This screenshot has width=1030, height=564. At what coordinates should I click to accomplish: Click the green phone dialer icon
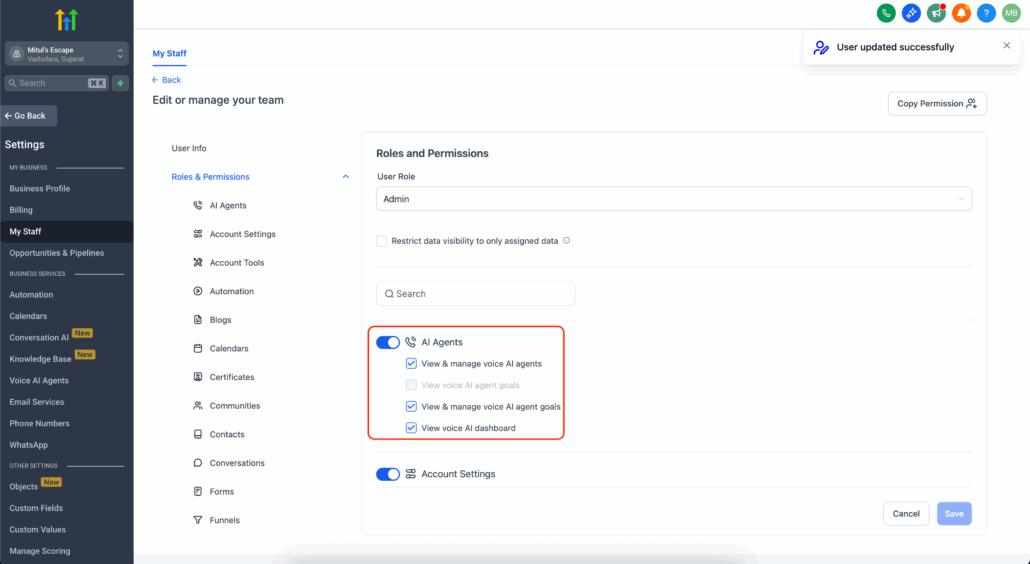(x=886, y=13)
